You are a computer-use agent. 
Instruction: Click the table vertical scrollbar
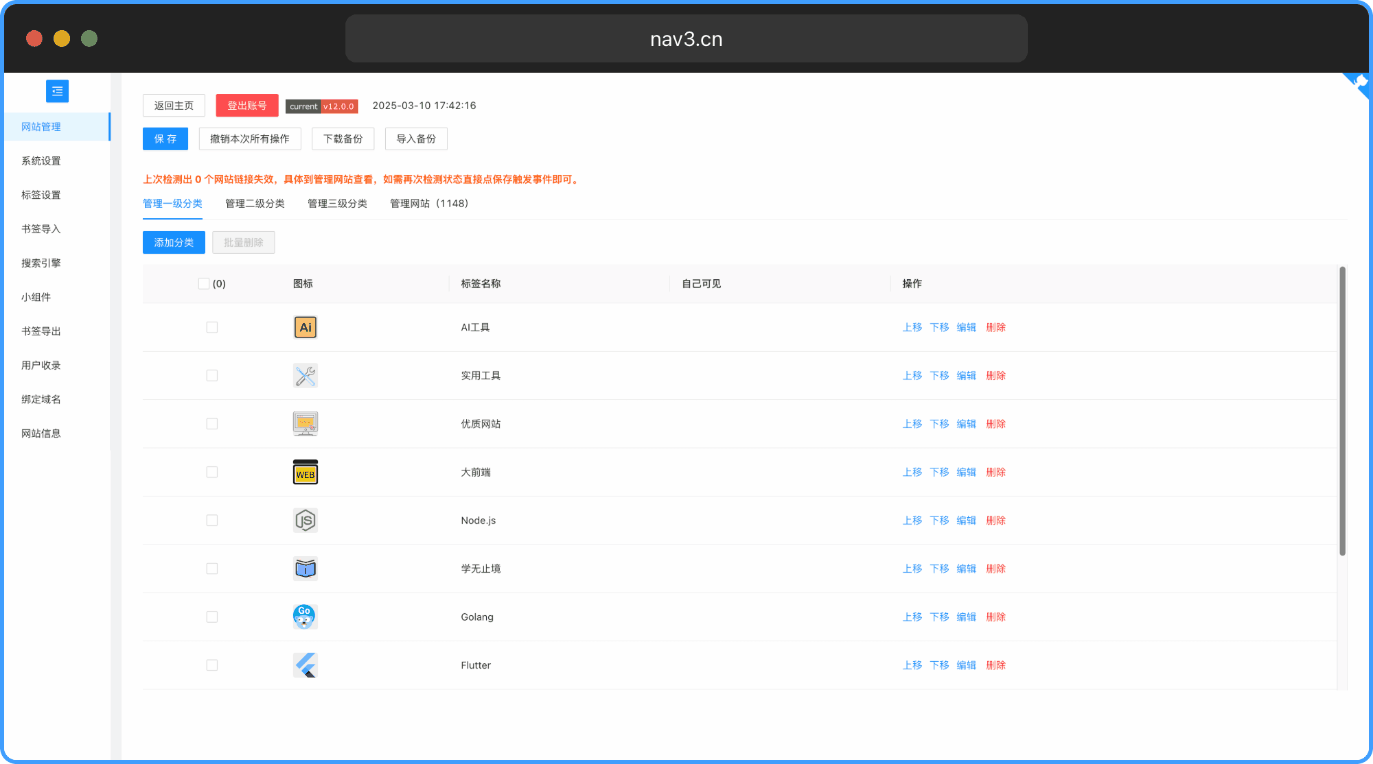click(x=1342, y=410)
